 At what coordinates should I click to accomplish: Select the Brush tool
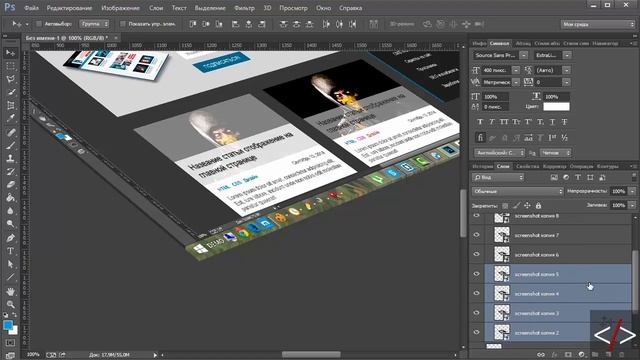click(x=11, y=145)
